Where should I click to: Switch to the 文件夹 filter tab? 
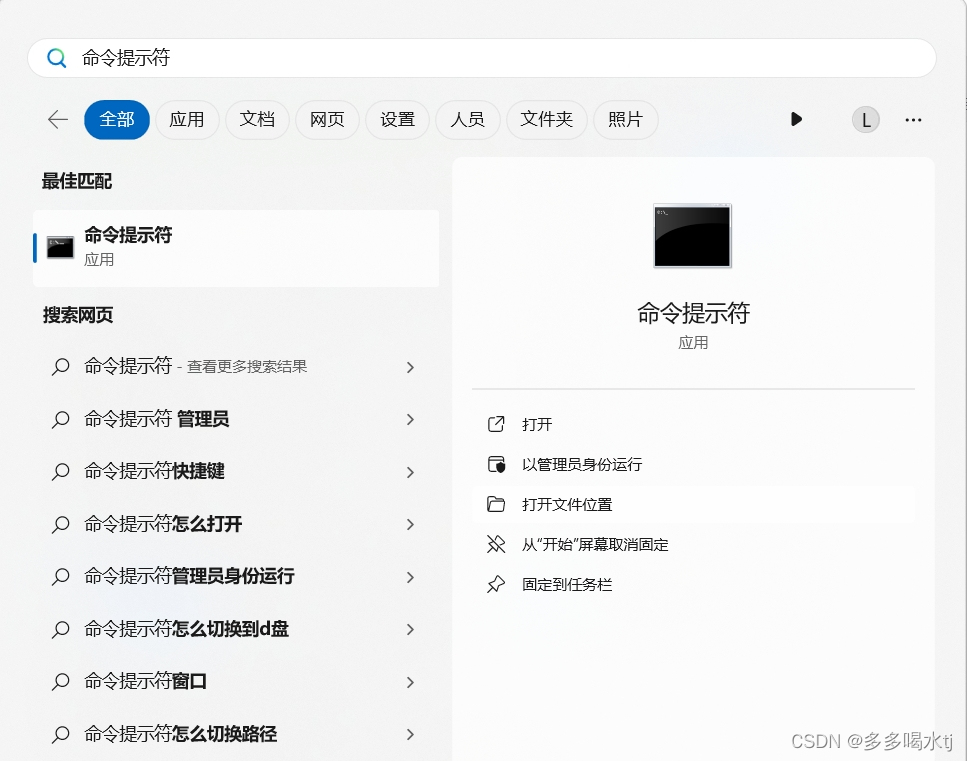pos(546,120)
